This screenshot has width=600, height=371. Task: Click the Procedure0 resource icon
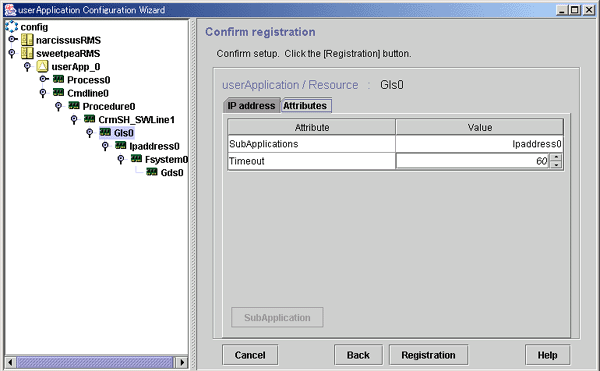pos(74,106)
